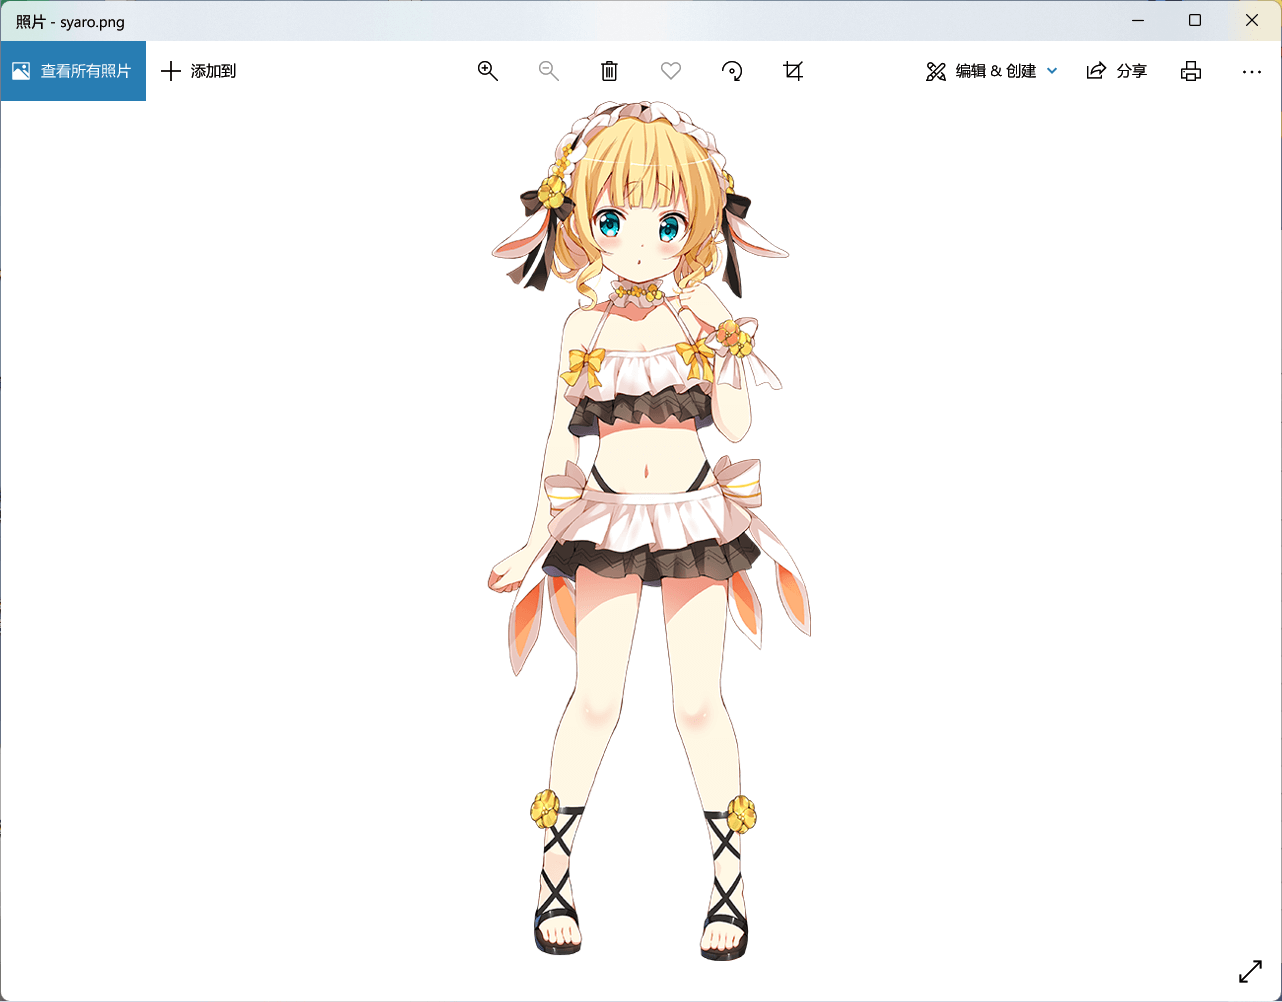The image size is (1282, 1002).
Task: Add photo to favorites heart icon
Action: [671, 71]
